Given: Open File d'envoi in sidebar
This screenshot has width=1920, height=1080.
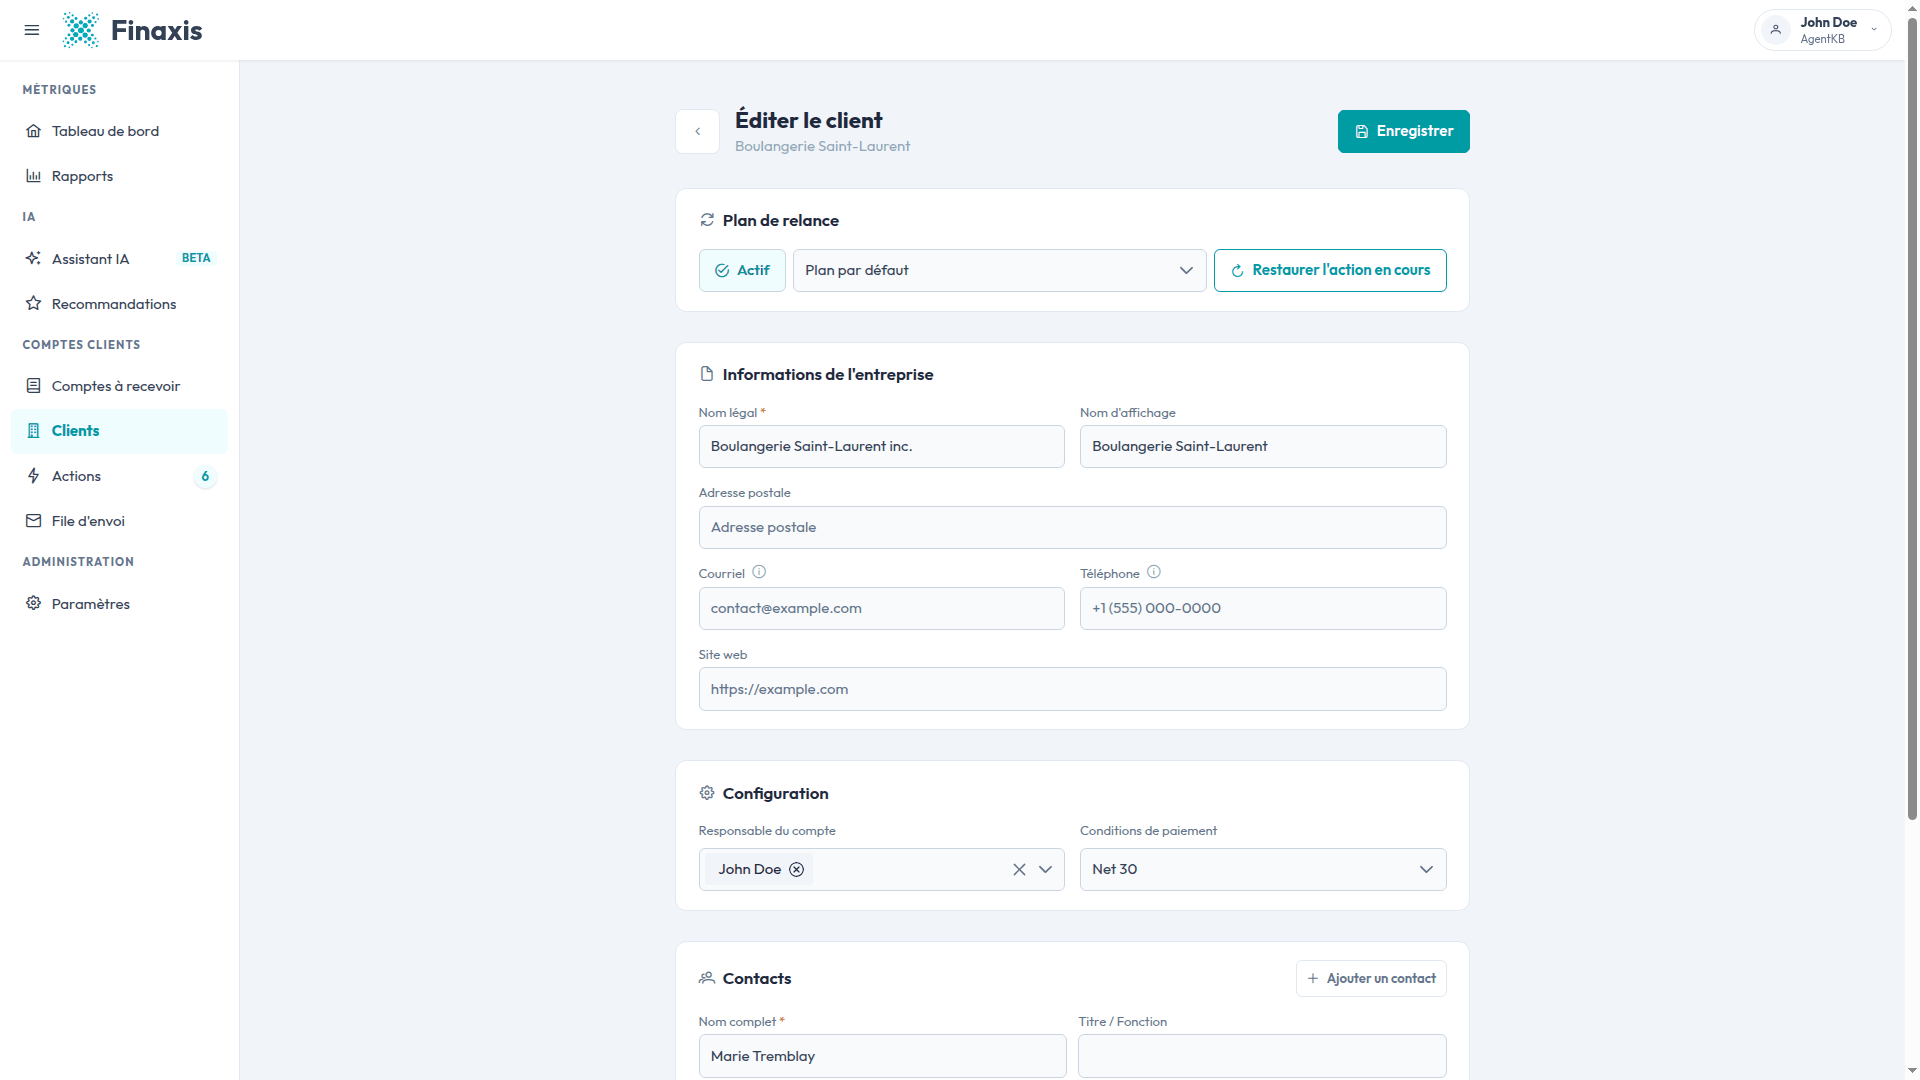Looking at the screenshot, I should pyautogui.click(x=119, y=521).
